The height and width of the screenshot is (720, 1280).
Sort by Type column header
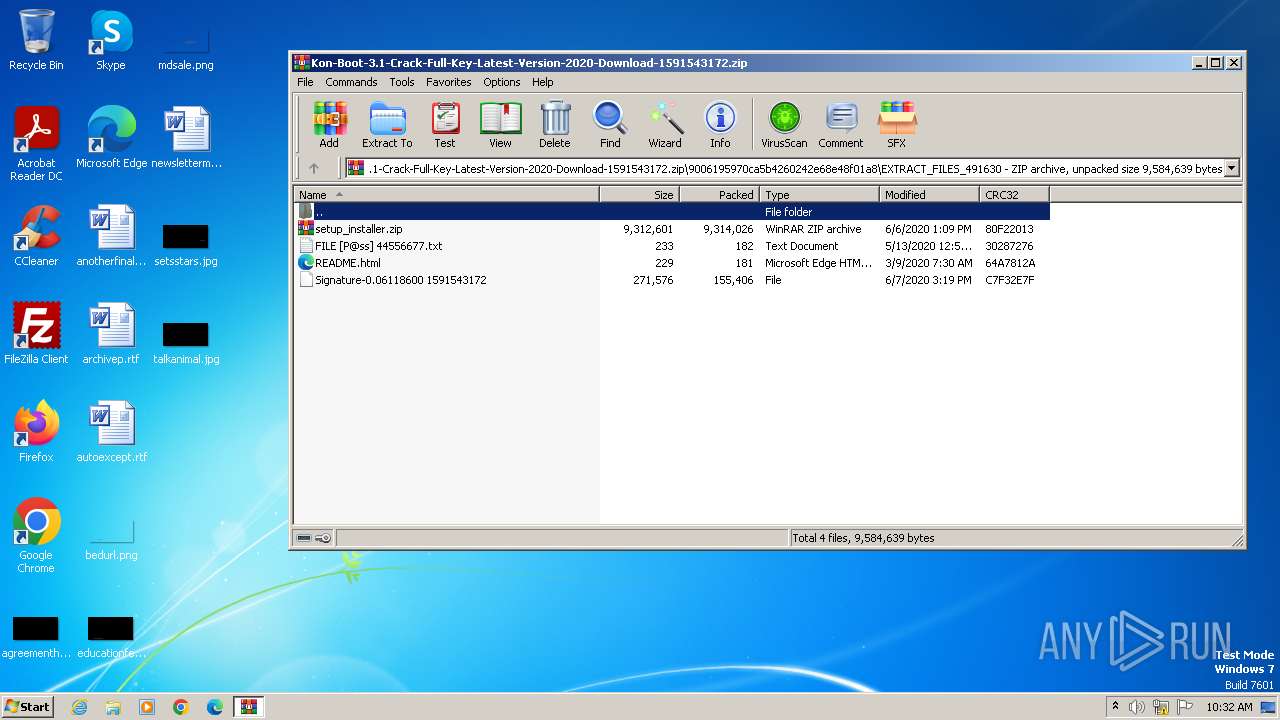tap(820, 195)
